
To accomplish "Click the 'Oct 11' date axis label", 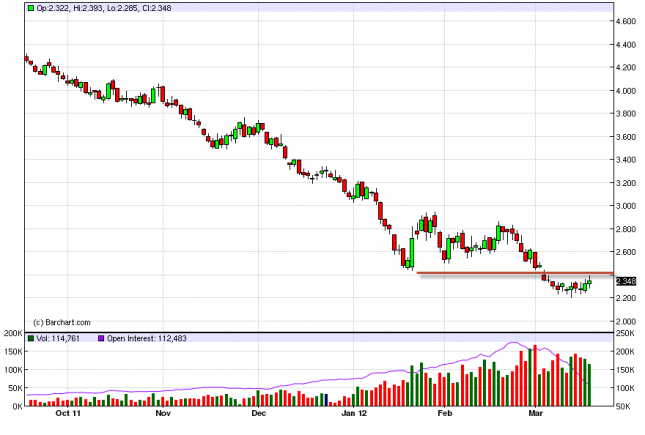I will (x=68, y=413).
